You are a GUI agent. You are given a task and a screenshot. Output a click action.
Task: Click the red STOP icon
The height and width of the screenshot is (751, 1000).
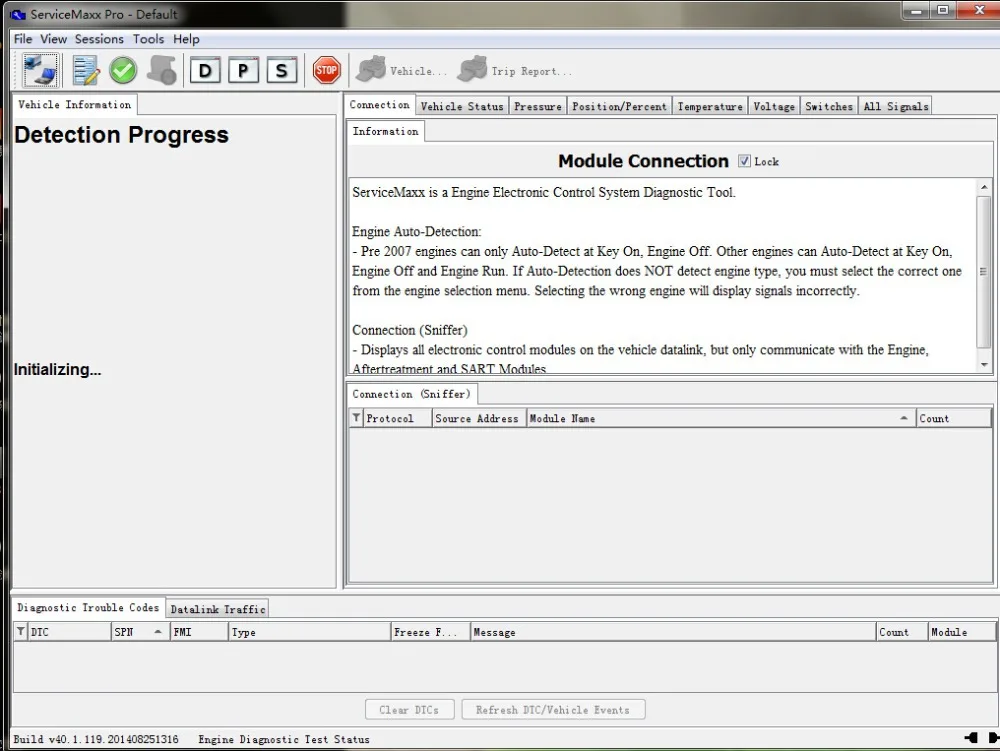click(327, 70)
